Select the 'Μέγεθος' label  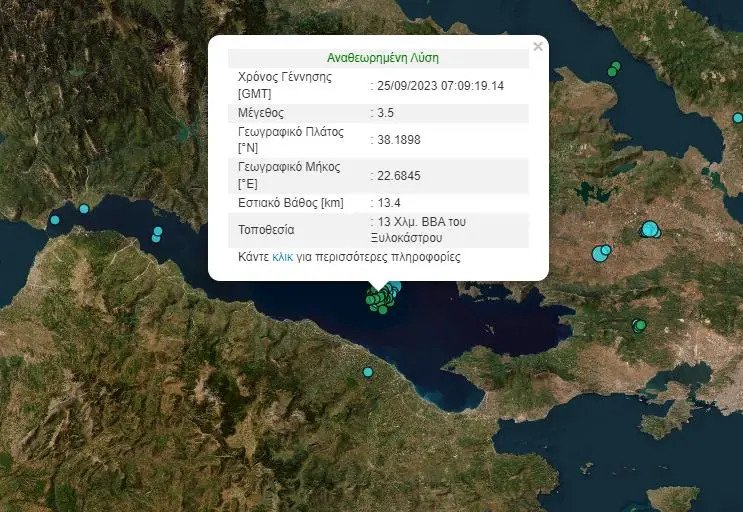tap(261, 113)
